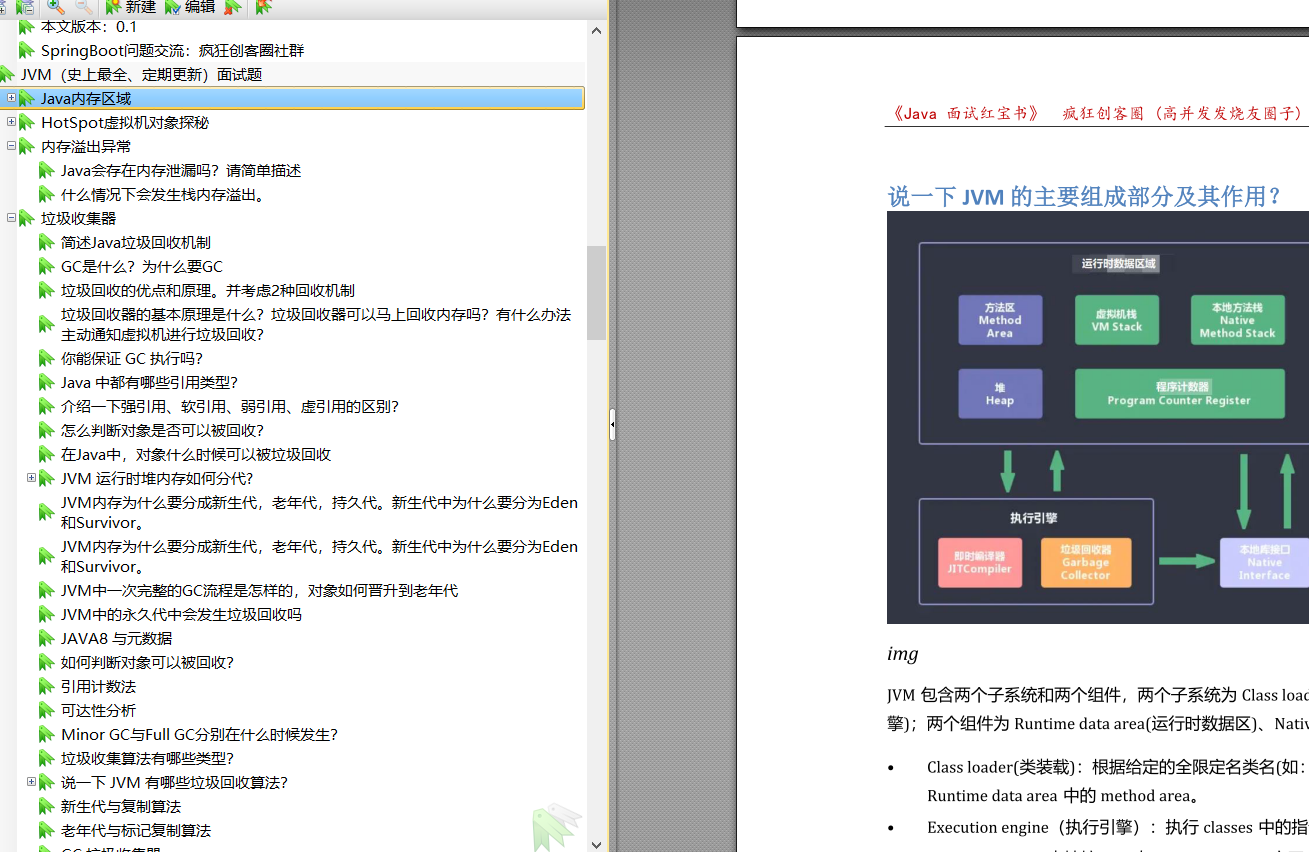Image resolution: width=1309 pixels, height=852 pixels.
Task: Click bookmark icon beside JVM中的永久代中会发生垃圾回收吗
Action: pos(47,614)
